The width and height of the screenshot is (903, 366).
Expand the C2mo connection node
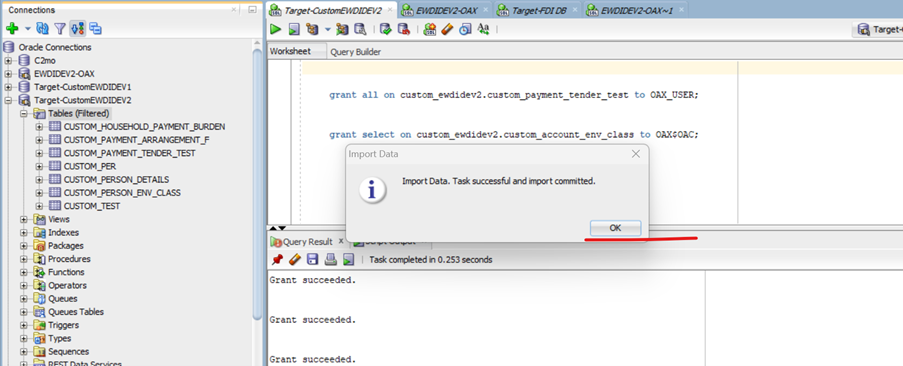[8, 60]
